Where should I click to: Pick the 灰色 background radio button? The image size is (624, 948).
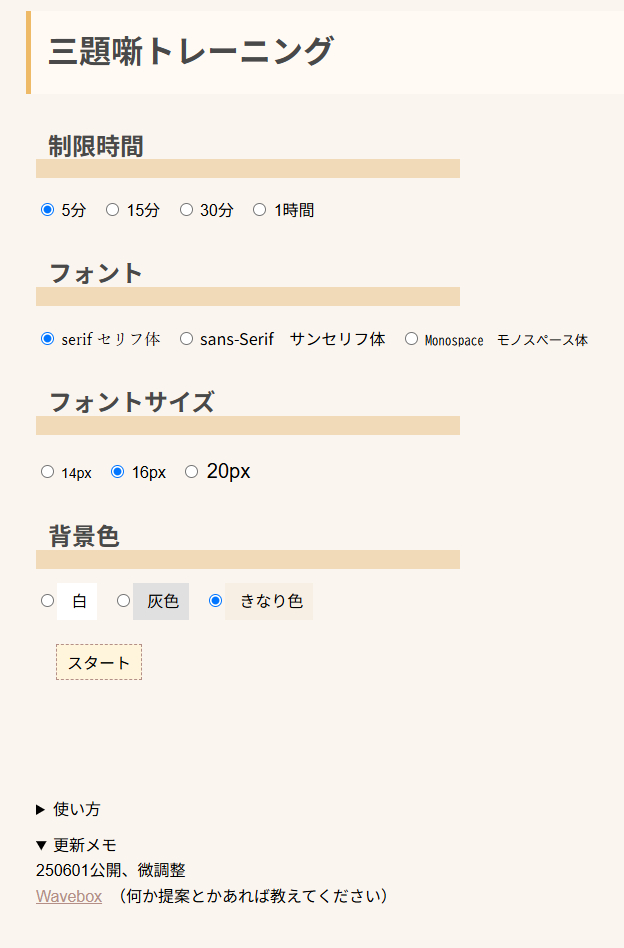[123, 600]
